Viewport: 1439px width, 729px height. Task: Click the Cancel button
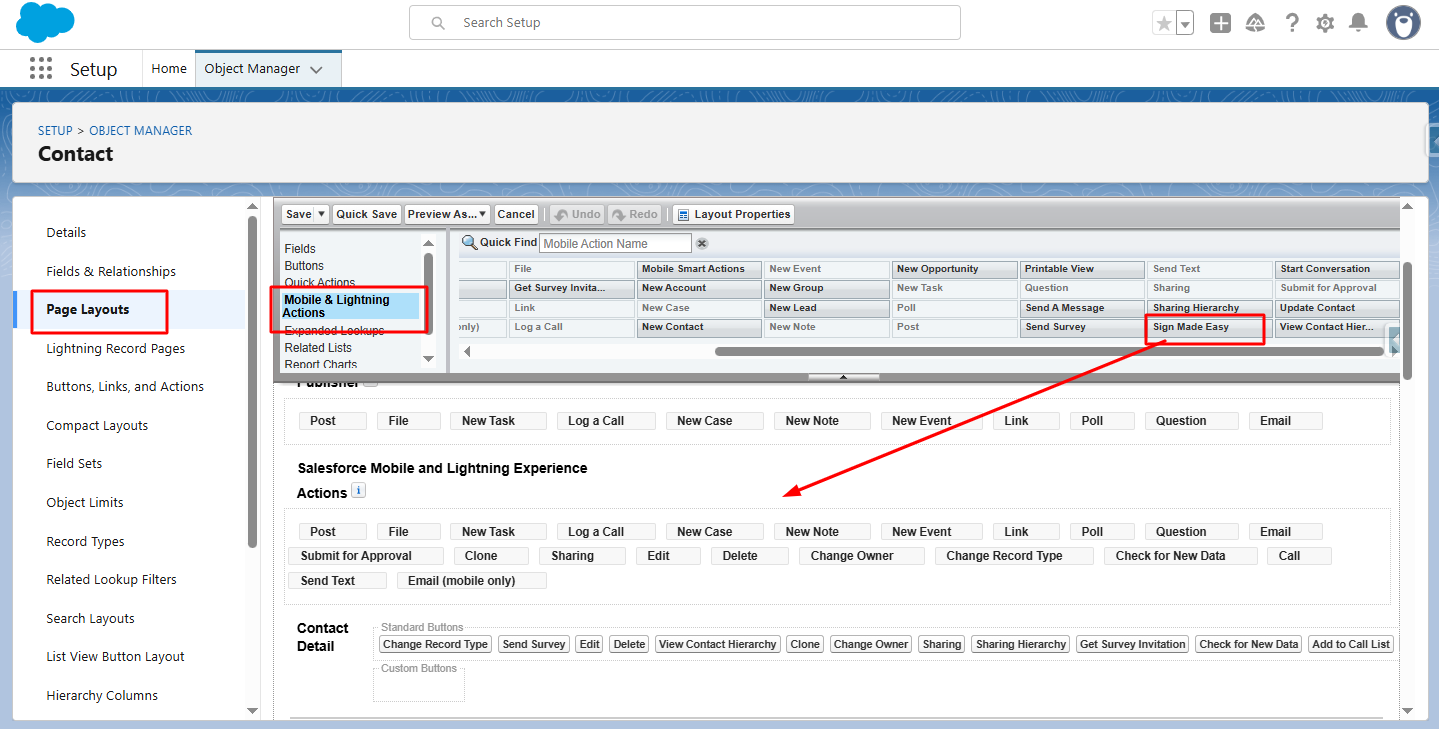pyautogui.click(x=516, y=213)
